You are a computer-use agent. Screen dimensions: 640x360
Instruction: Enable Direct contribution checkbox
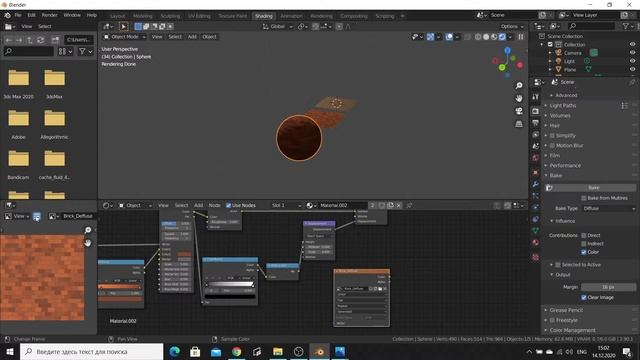click(x=584, y=236)
